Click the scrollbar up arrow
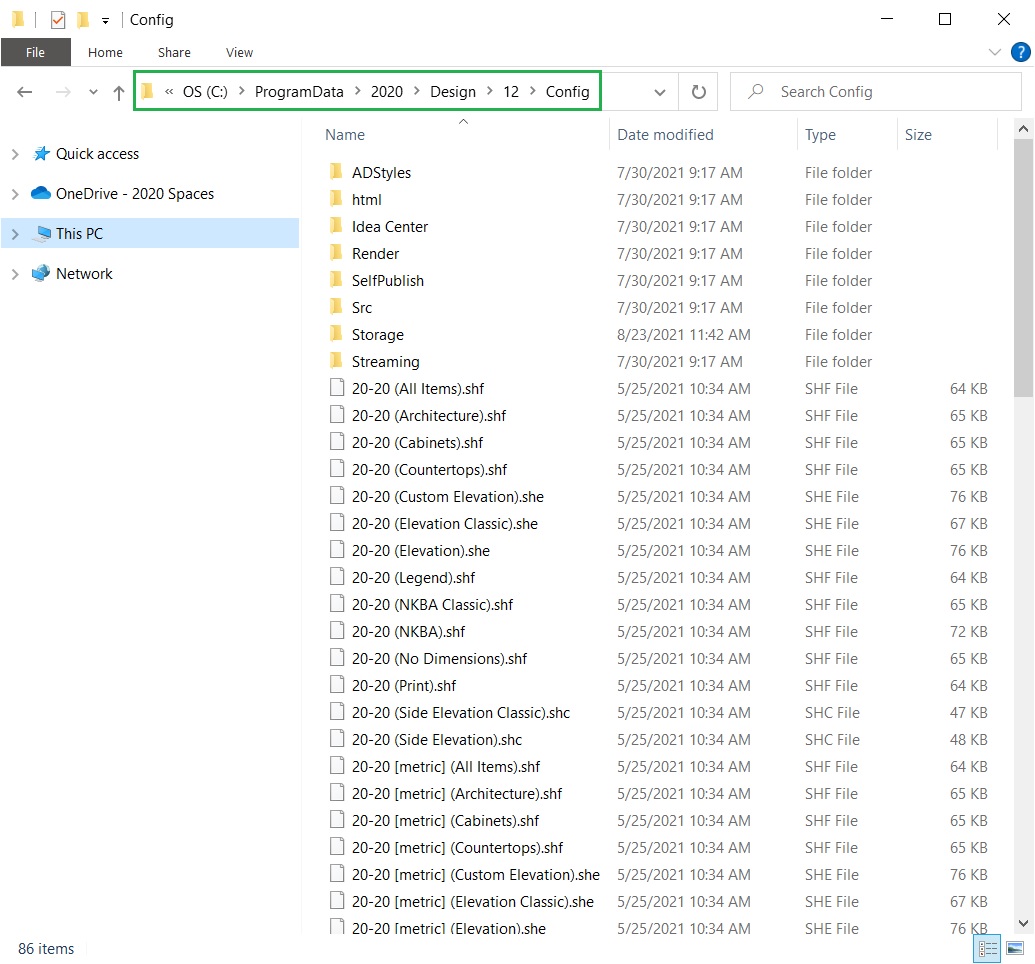Screen dimensions: 1035x964 click(1023, 129)
